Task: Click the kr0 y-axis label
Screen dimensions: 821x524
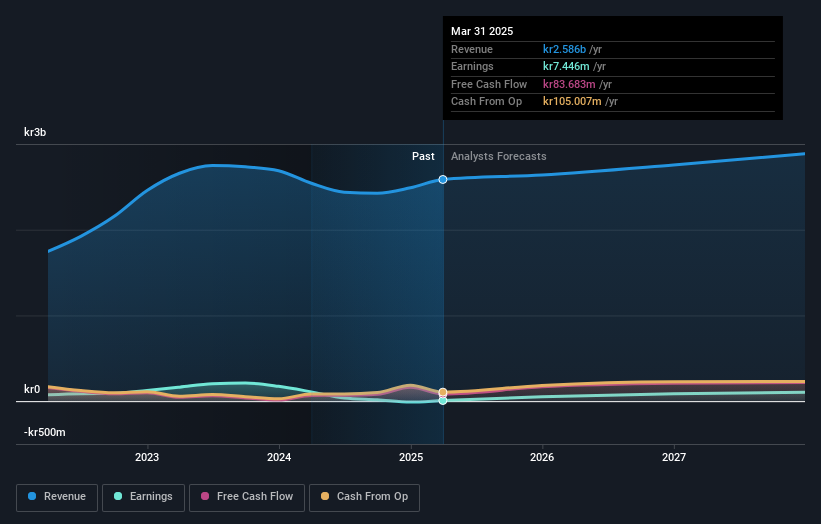Action: click(x=32, y=389)
